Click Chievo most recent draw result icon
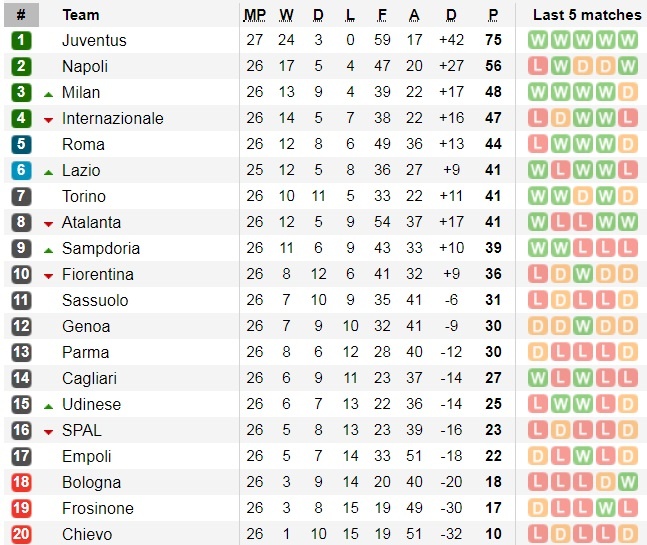 628,535
